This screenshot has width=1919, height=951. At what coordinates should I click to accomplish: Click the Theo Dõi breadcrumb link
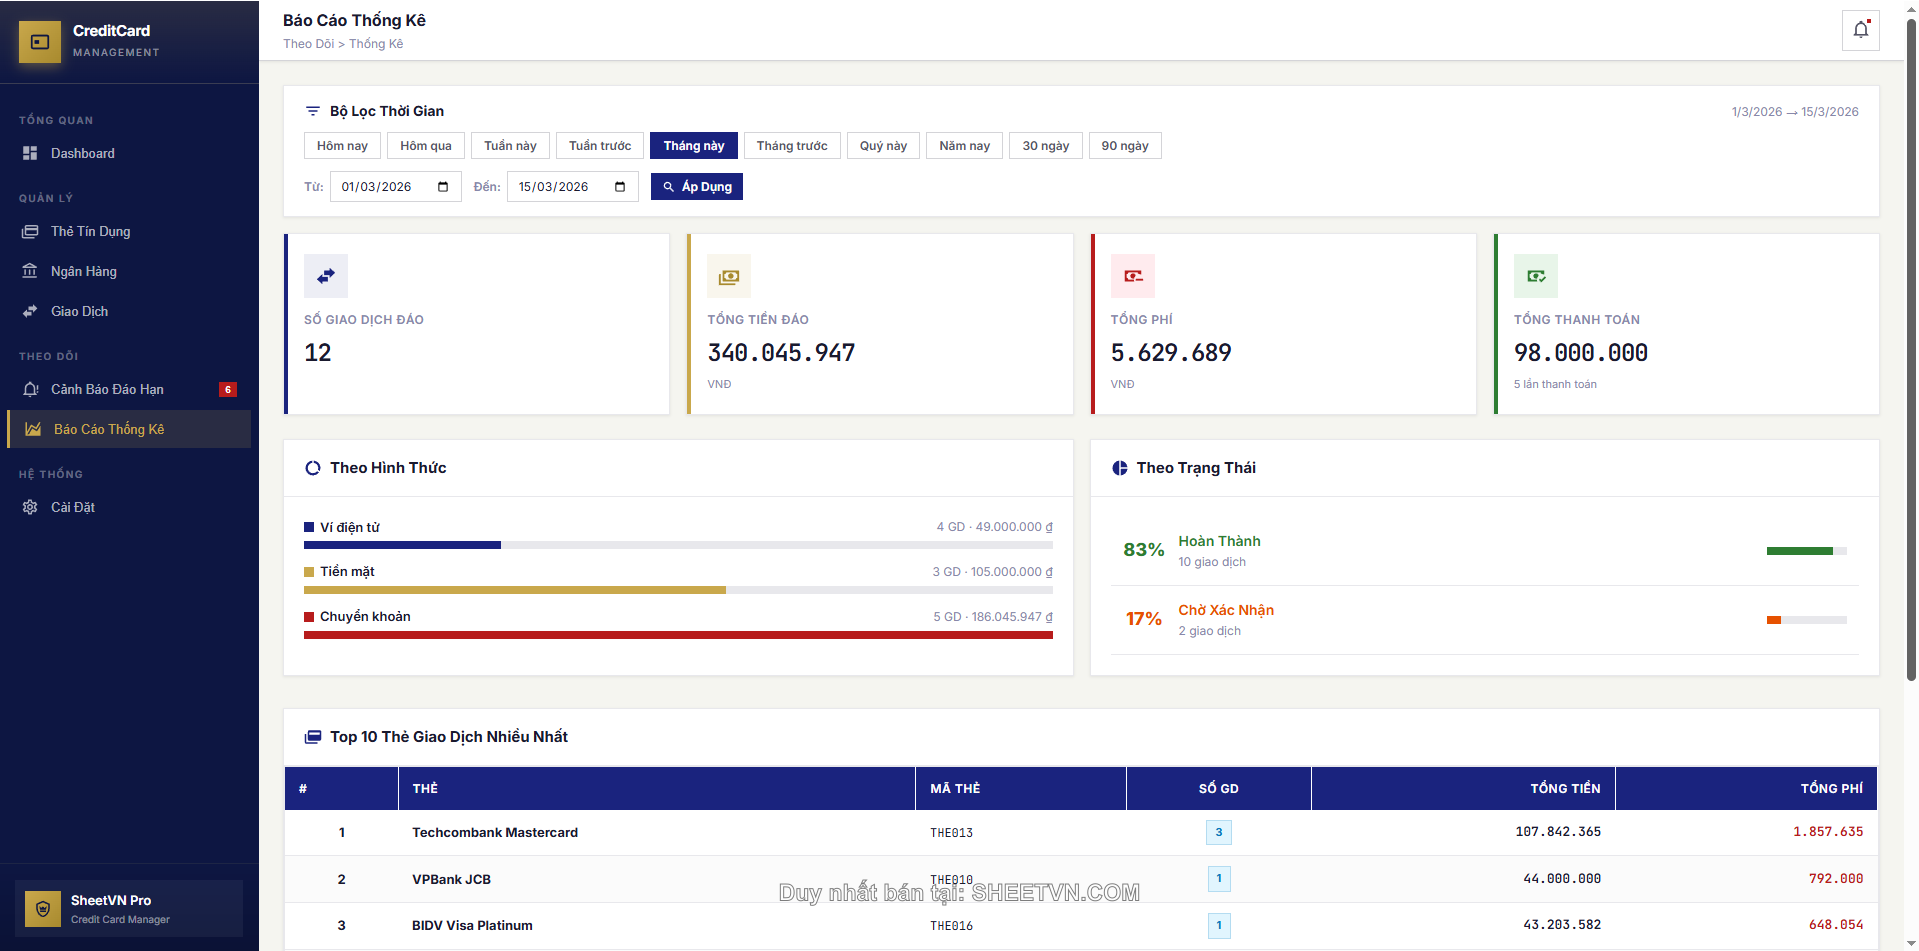(308, 44)
